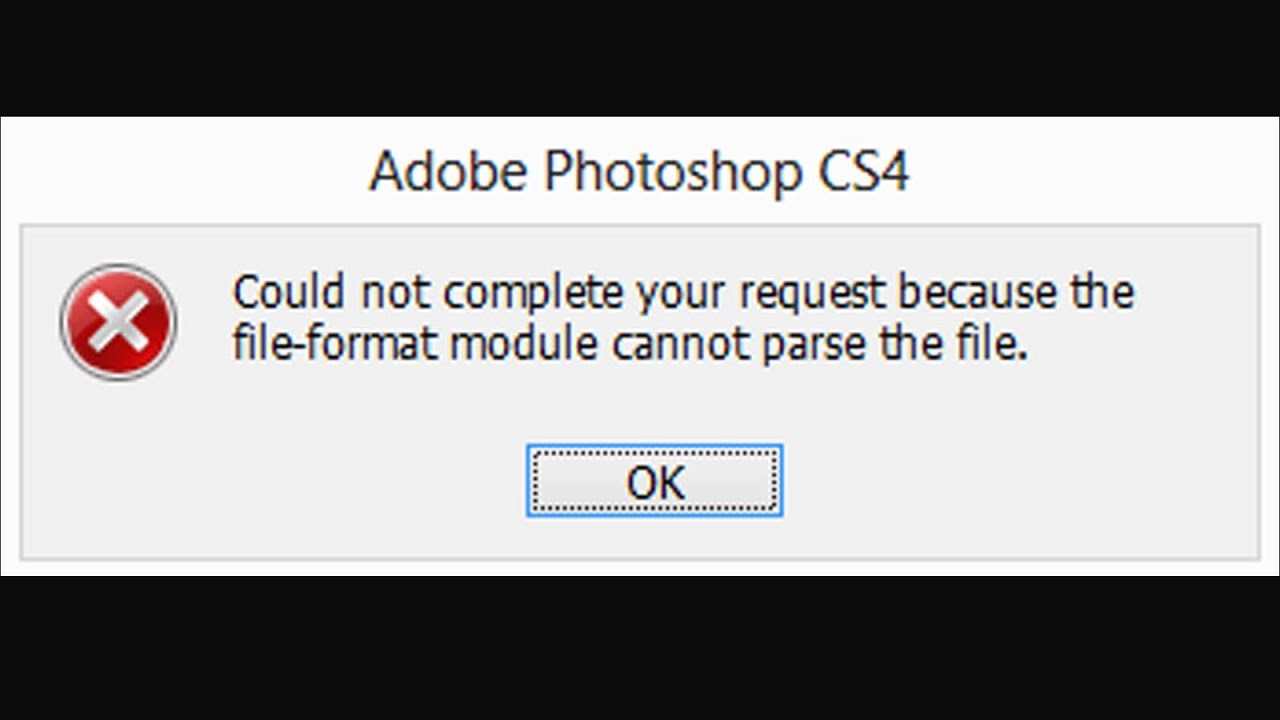Click "file-format" in the error text
The width and height of the screenshot is (1280, 720).
pyautogui.click(x=335, y=345)
